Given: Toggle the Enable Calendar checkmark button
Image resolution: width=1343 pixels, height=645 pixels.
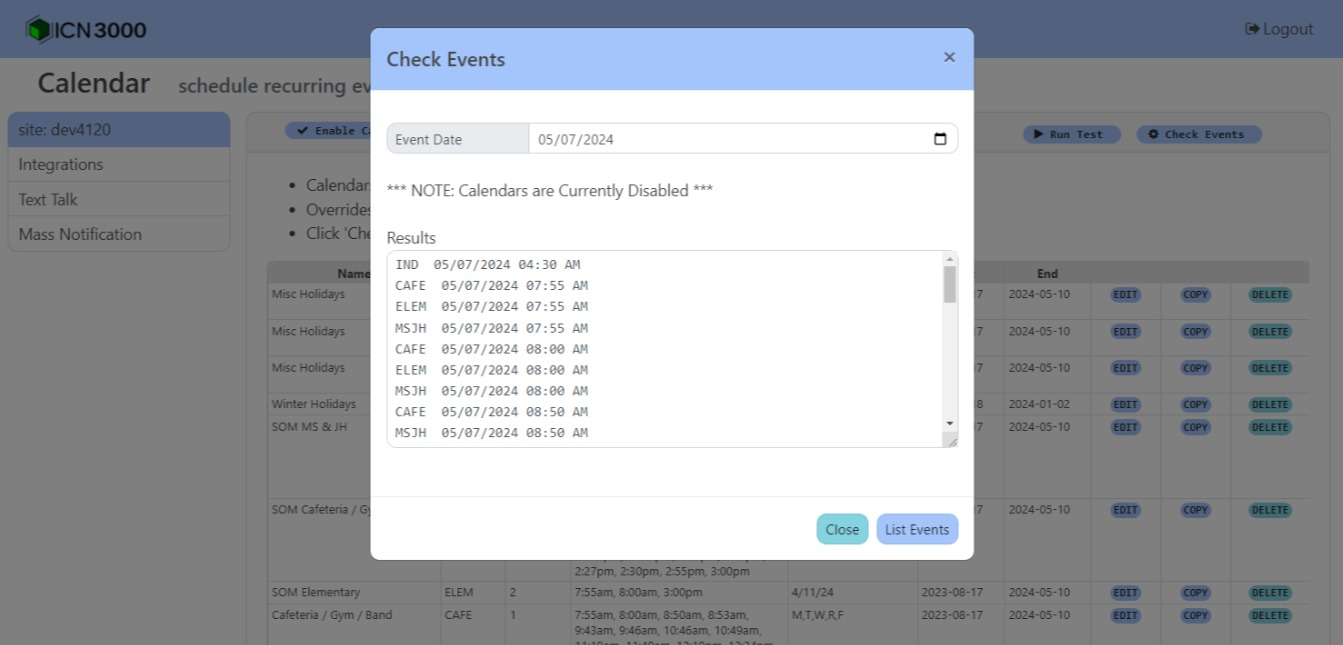Looking at the screenshot, I should (x=328, y=131).
